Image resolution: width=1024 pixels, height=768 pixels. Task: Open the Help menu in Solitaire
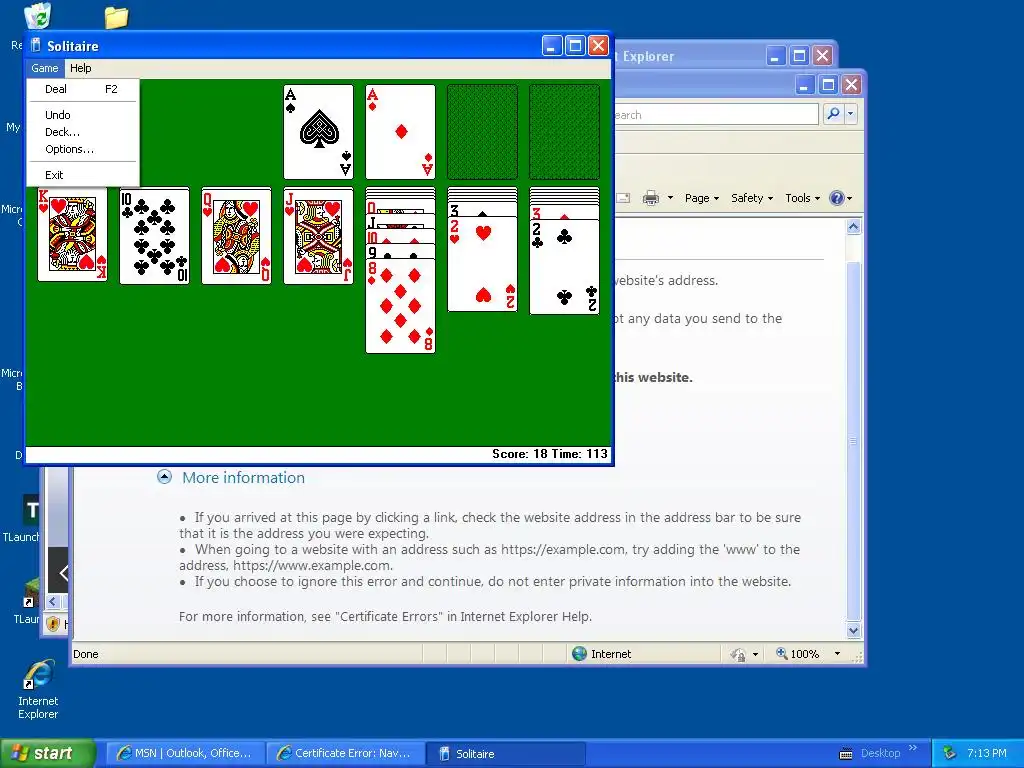coord(80,68)
